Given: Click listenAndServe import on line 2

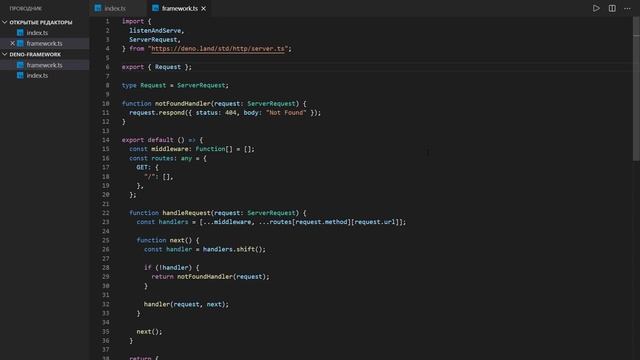Looking at the screenshot, I should point(155,31).
